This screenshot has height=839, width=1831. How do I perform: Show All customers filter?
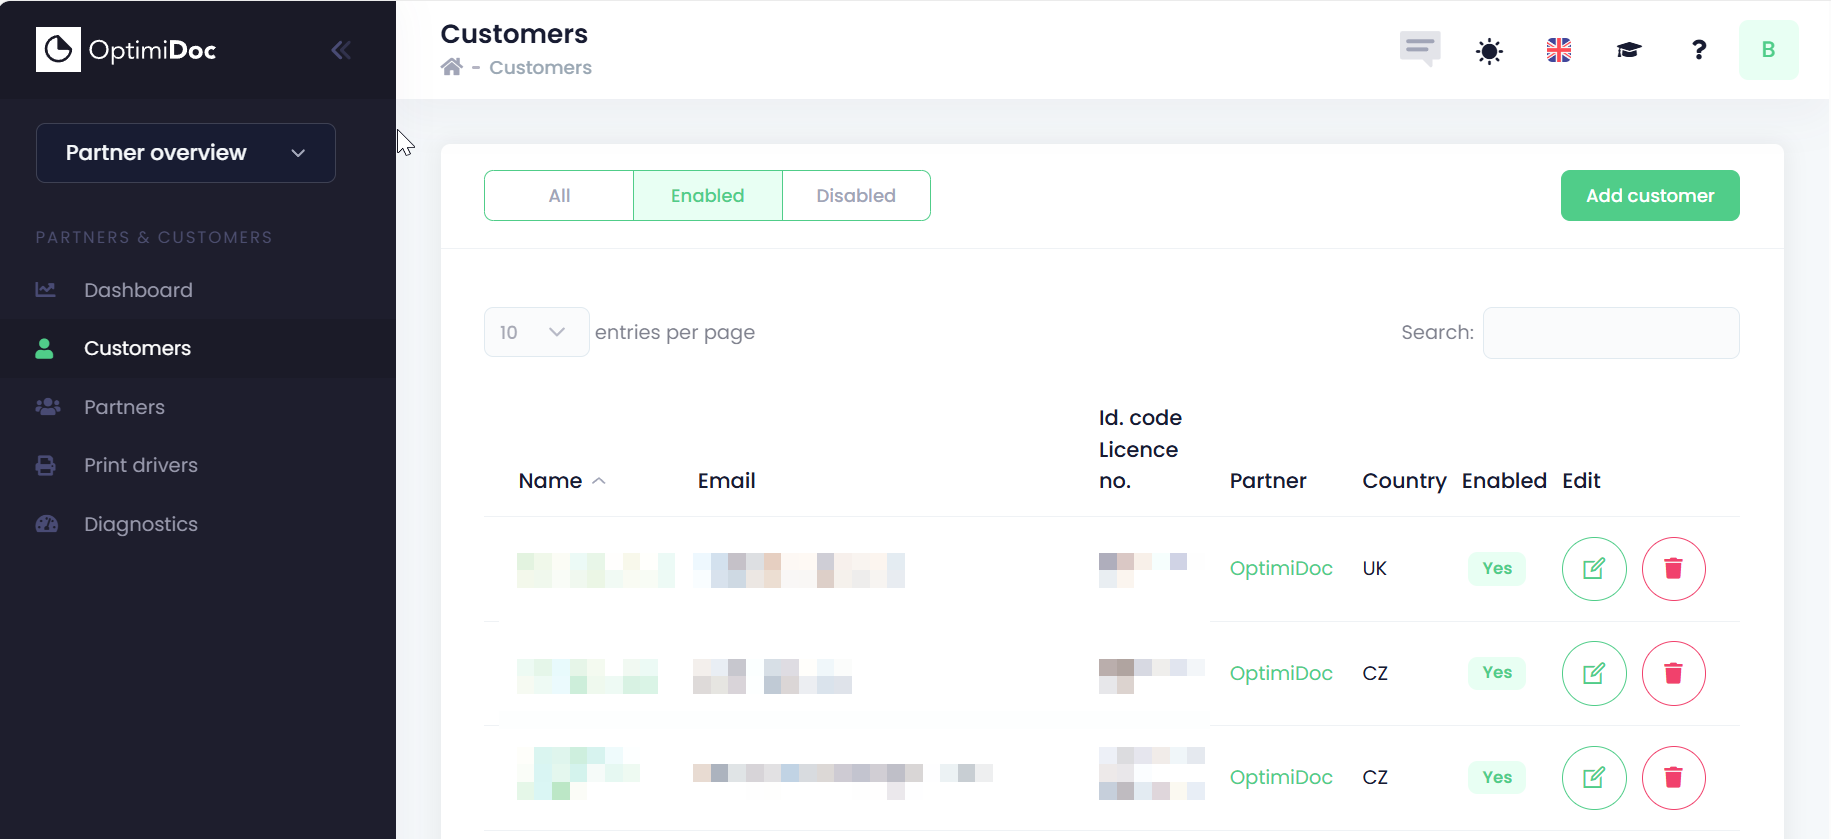pos(559,196)
